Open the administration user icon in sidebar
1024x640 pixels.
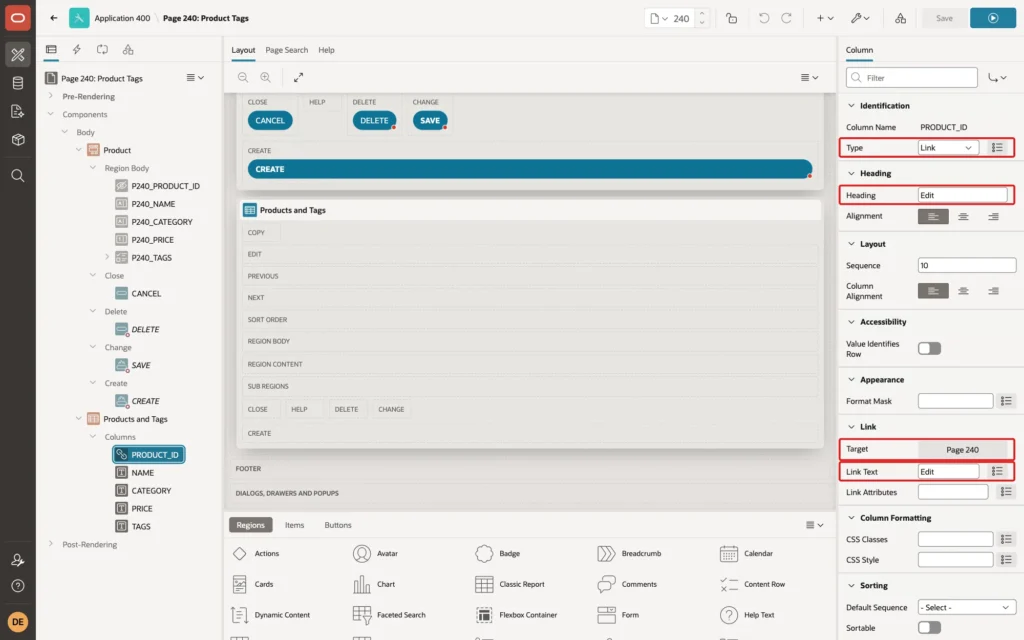[x=18, y=560]
